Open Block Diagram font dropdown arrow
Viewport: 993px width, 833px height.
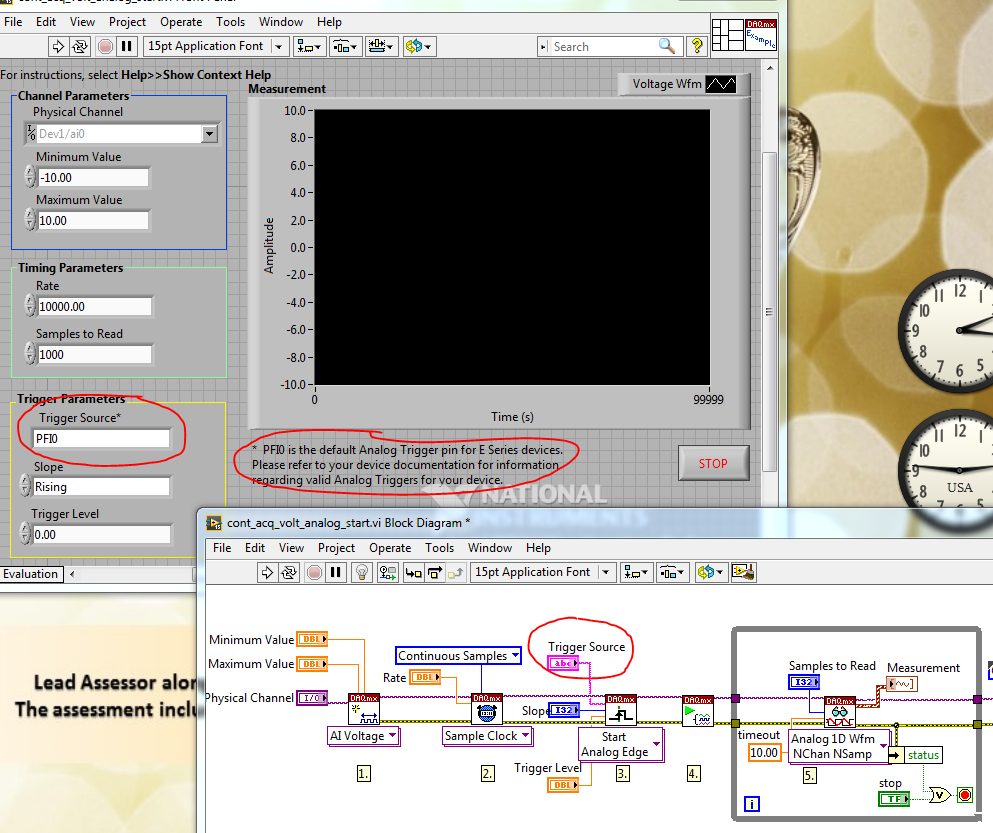tap(605, 573)
